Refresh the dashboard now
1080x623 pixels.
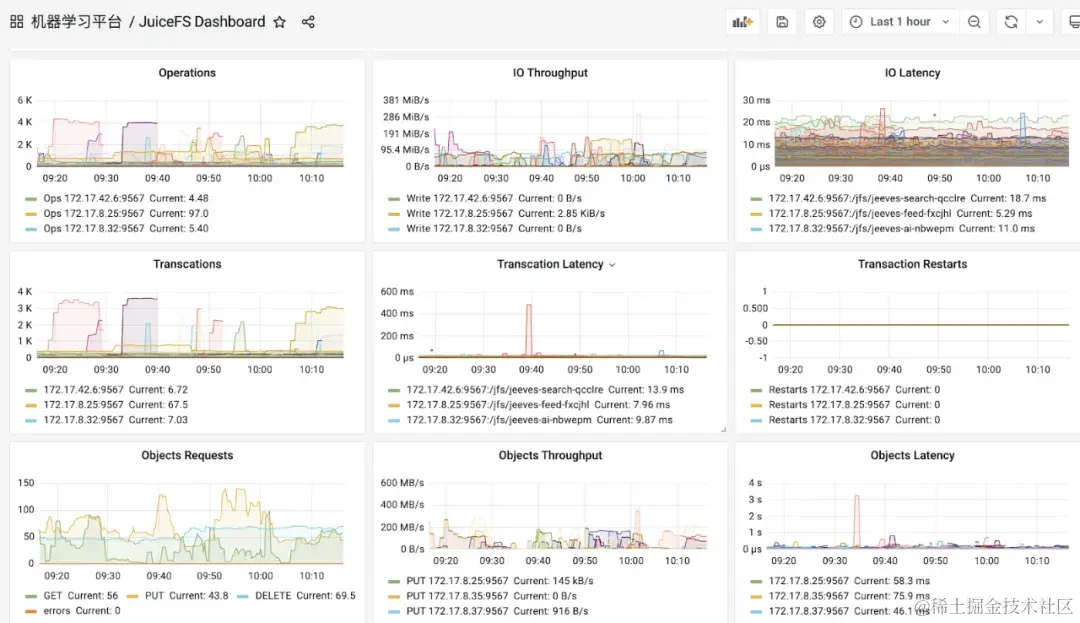click(1011, 22)
